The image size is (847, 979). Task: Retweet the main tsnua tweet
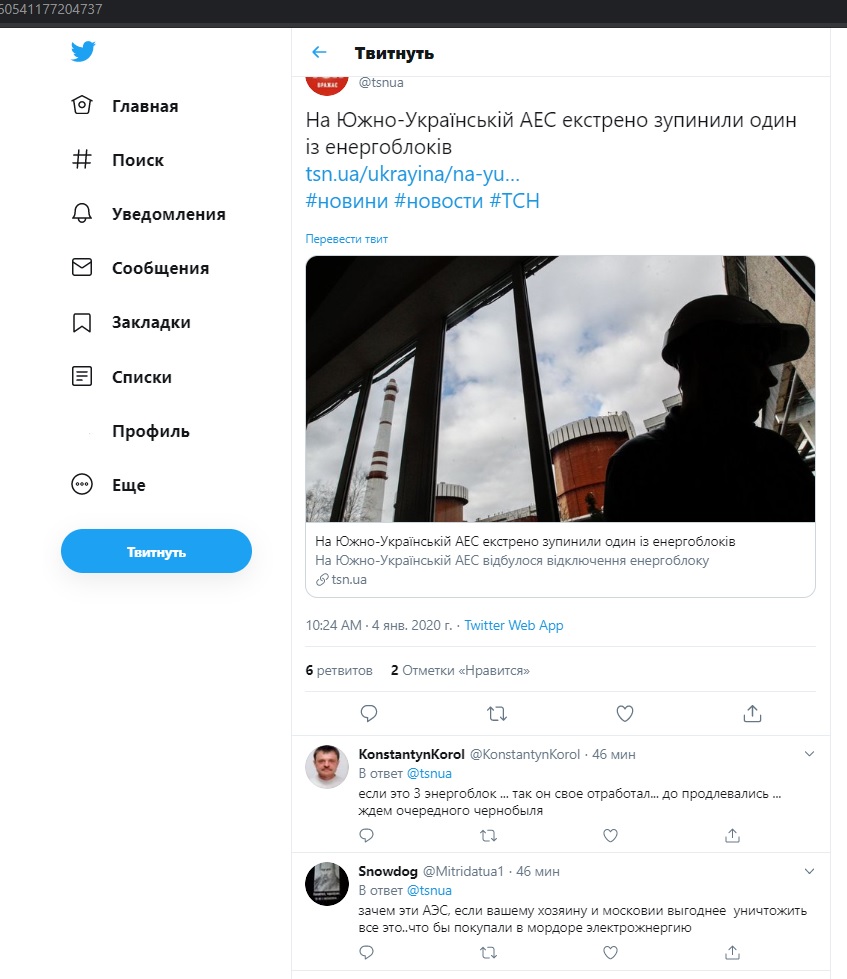496,713
